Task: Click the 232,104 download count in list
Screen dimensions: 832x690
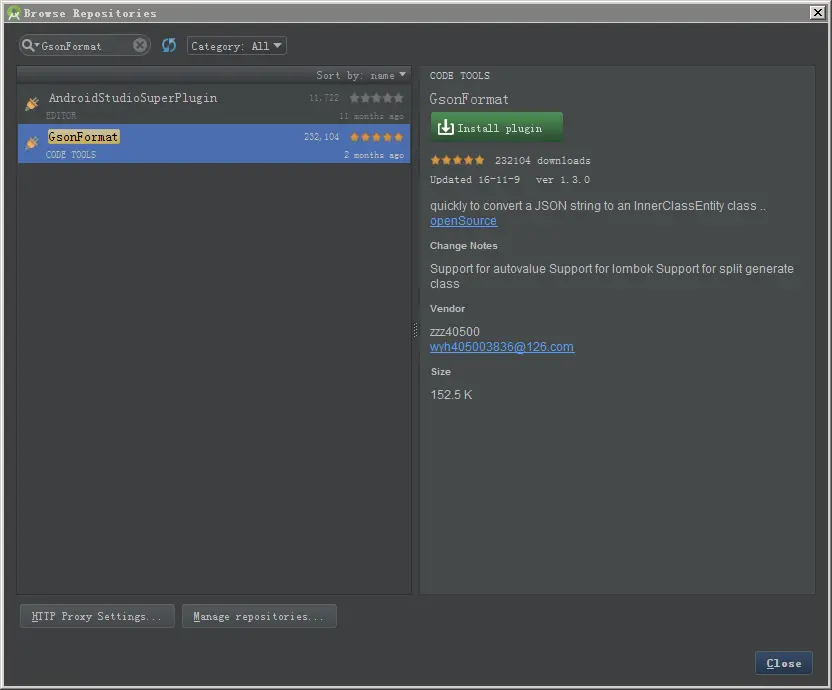Action: click(322, 137)
